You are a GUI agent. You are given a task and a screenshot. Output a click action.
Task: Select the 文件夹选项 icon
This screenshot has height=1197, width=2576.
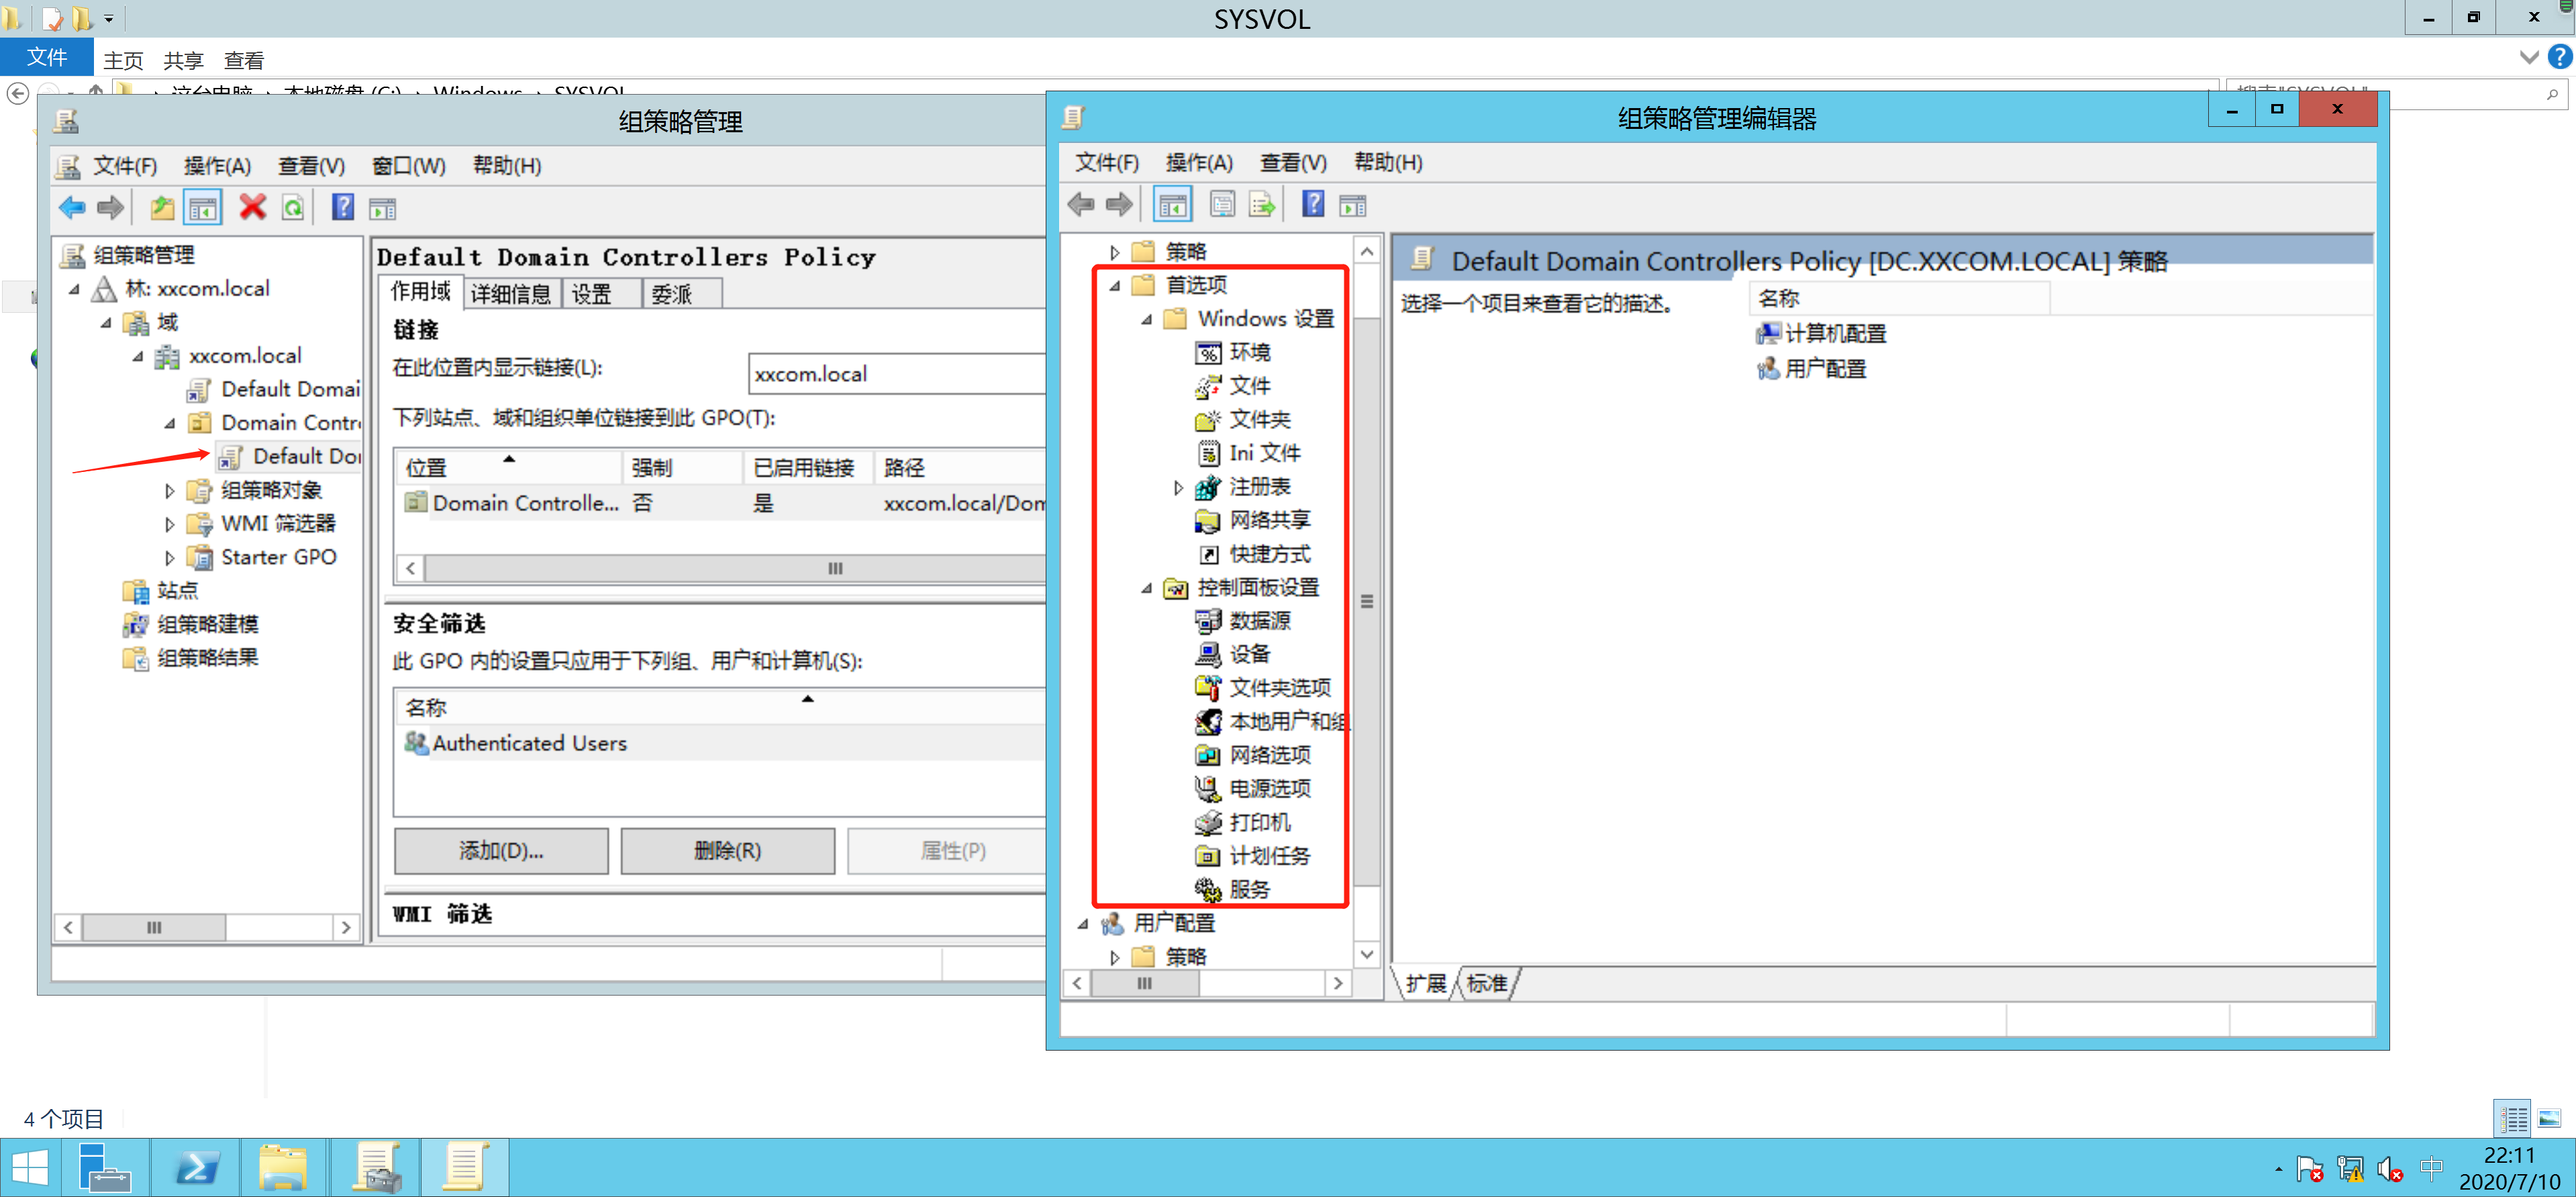[x=1208, y=688]
